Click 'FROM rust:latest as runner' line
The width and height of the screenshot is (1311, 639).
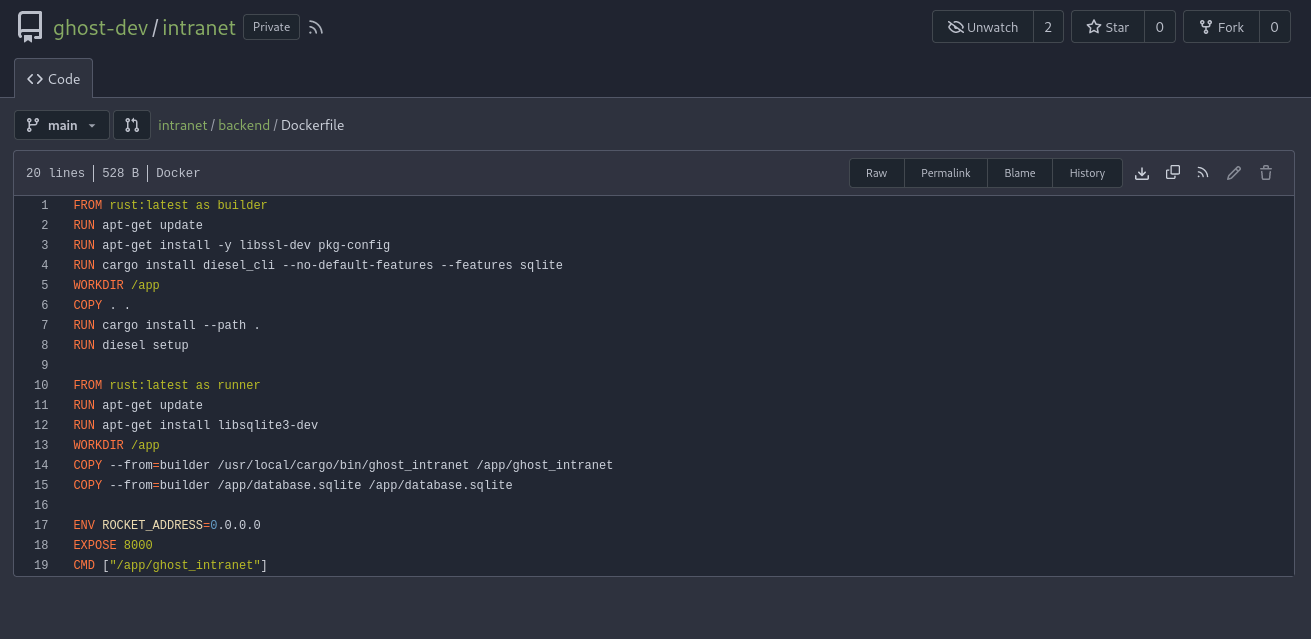coord(167,385)
